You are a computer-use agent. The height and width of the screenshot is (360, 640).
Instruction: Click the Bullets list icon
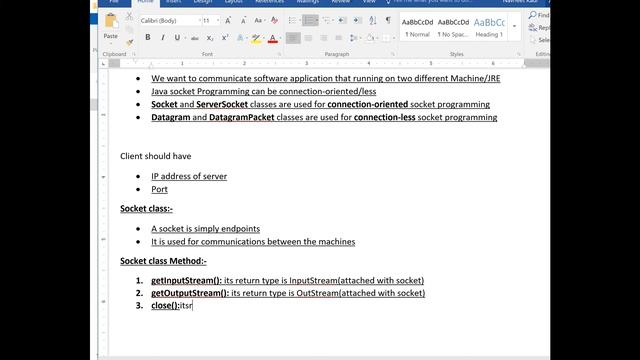point(292,20)
